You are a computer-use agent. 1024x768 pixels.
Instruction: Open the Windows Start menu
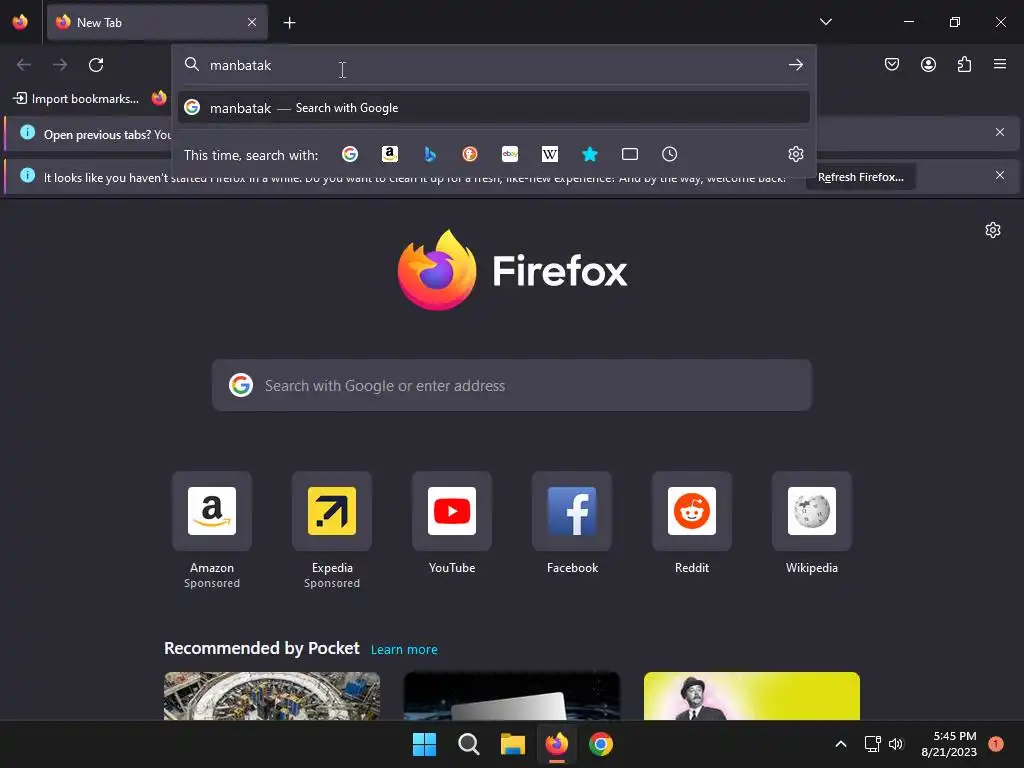pos(424,744)
